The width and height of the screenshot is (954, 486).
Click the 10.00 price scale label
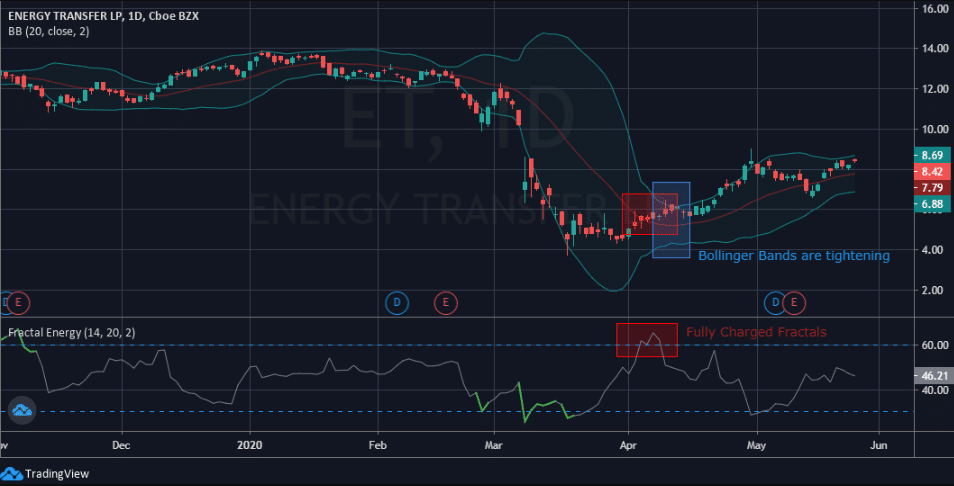(x=935, y=129)
